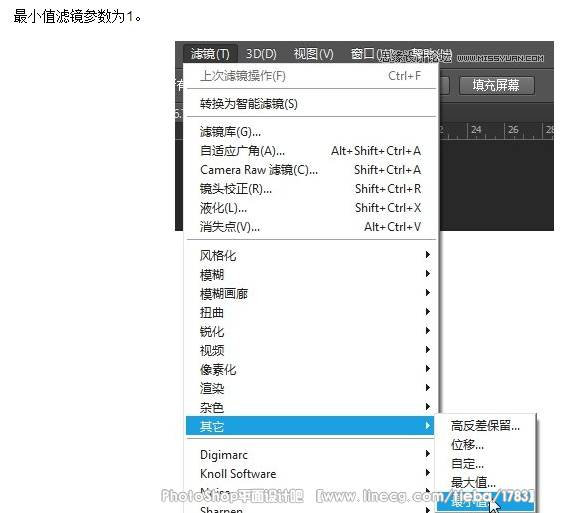Expand the Knoll Software submenu
Image resolution: width=585 pixels, height=513 pixels.
311,474
